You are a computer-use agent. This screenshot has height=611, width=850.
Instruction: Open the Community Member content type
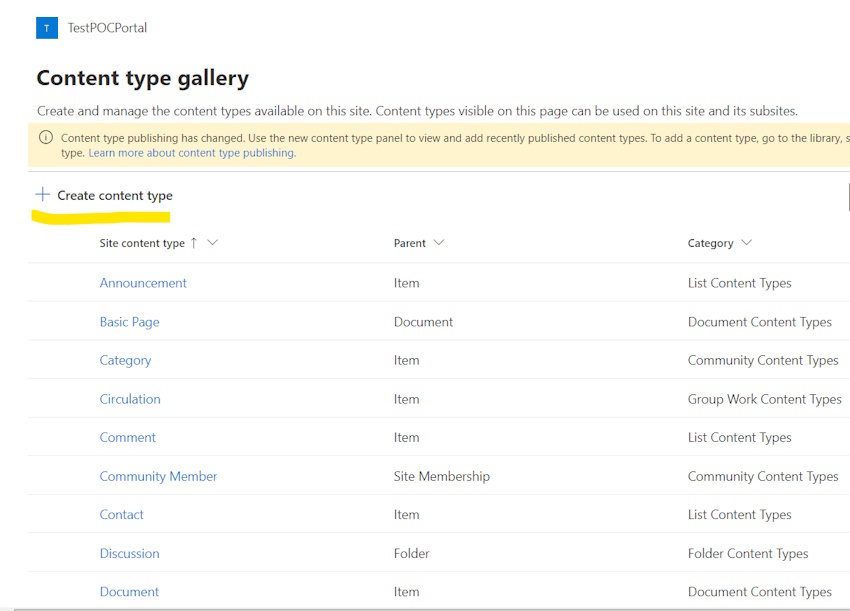pyautogui.click(x=158, y=476)
